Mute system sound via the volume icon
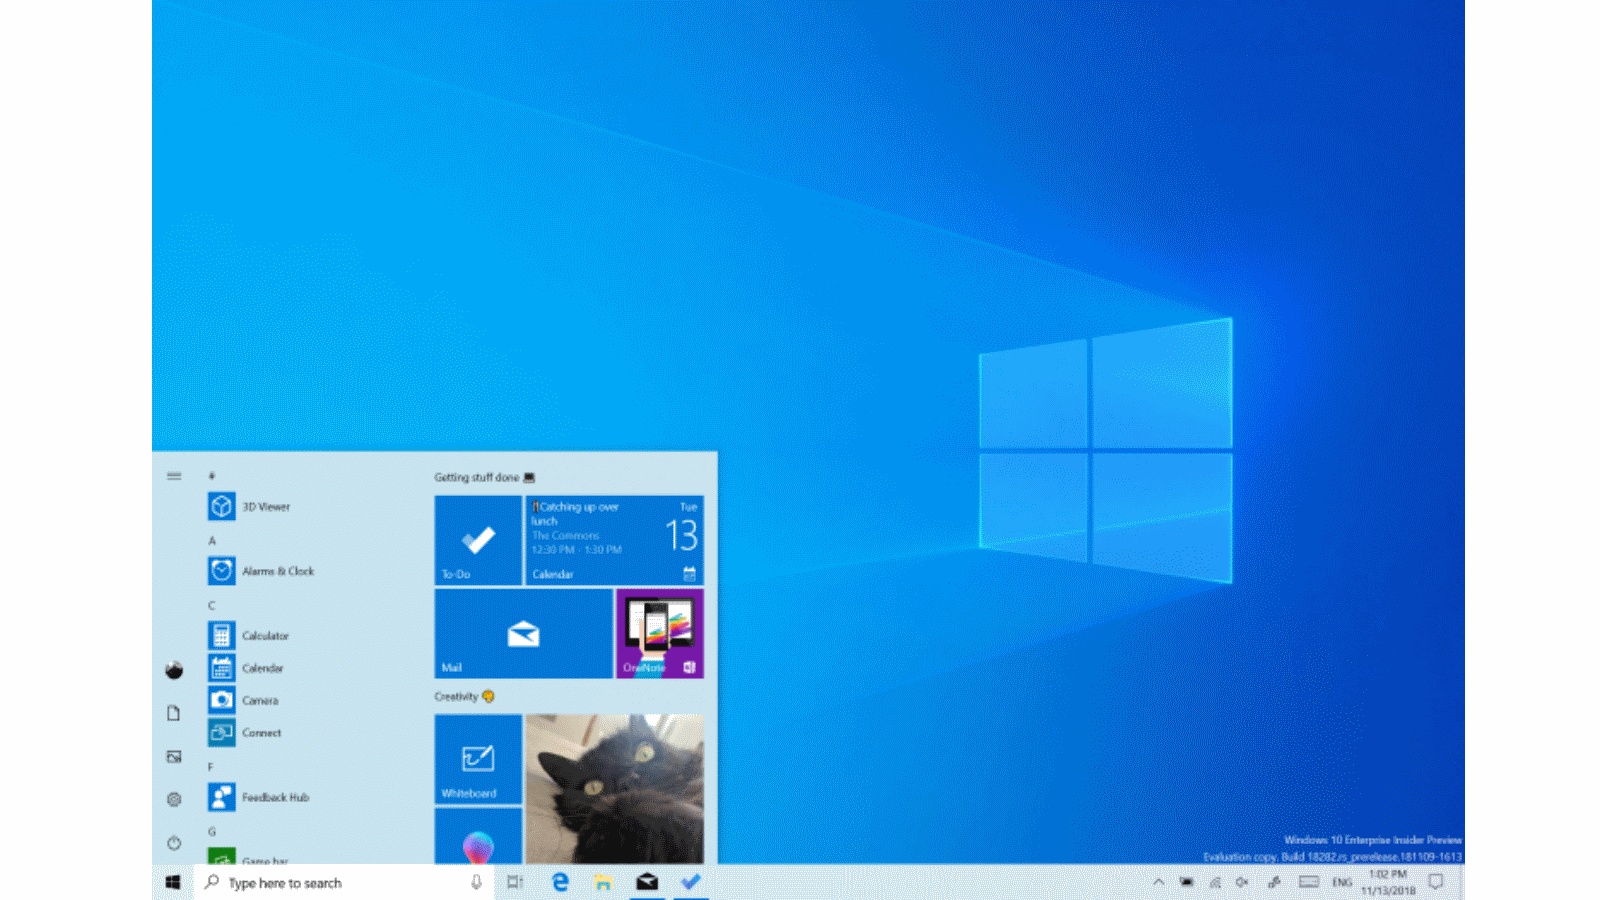1600x900 pixels. [1243, 882]
